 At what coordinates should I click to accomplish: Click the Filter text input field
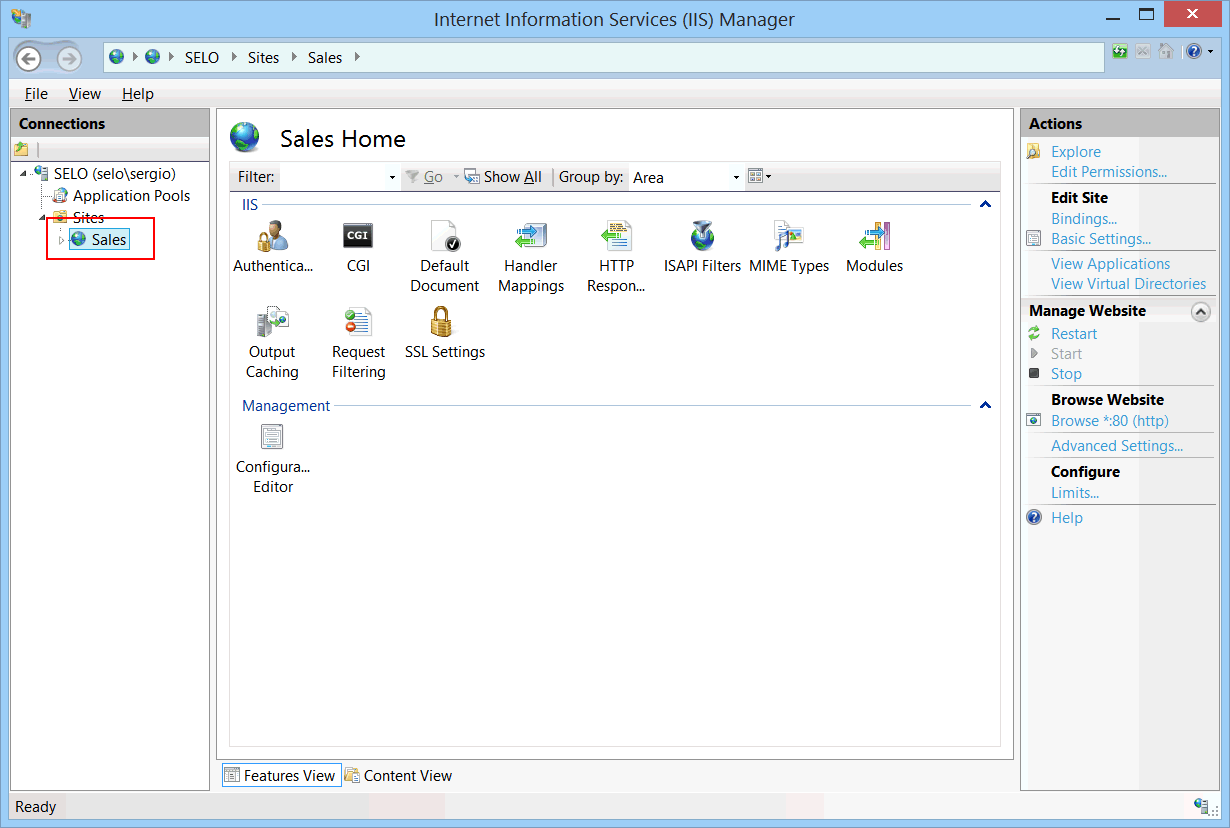point(332,177)
